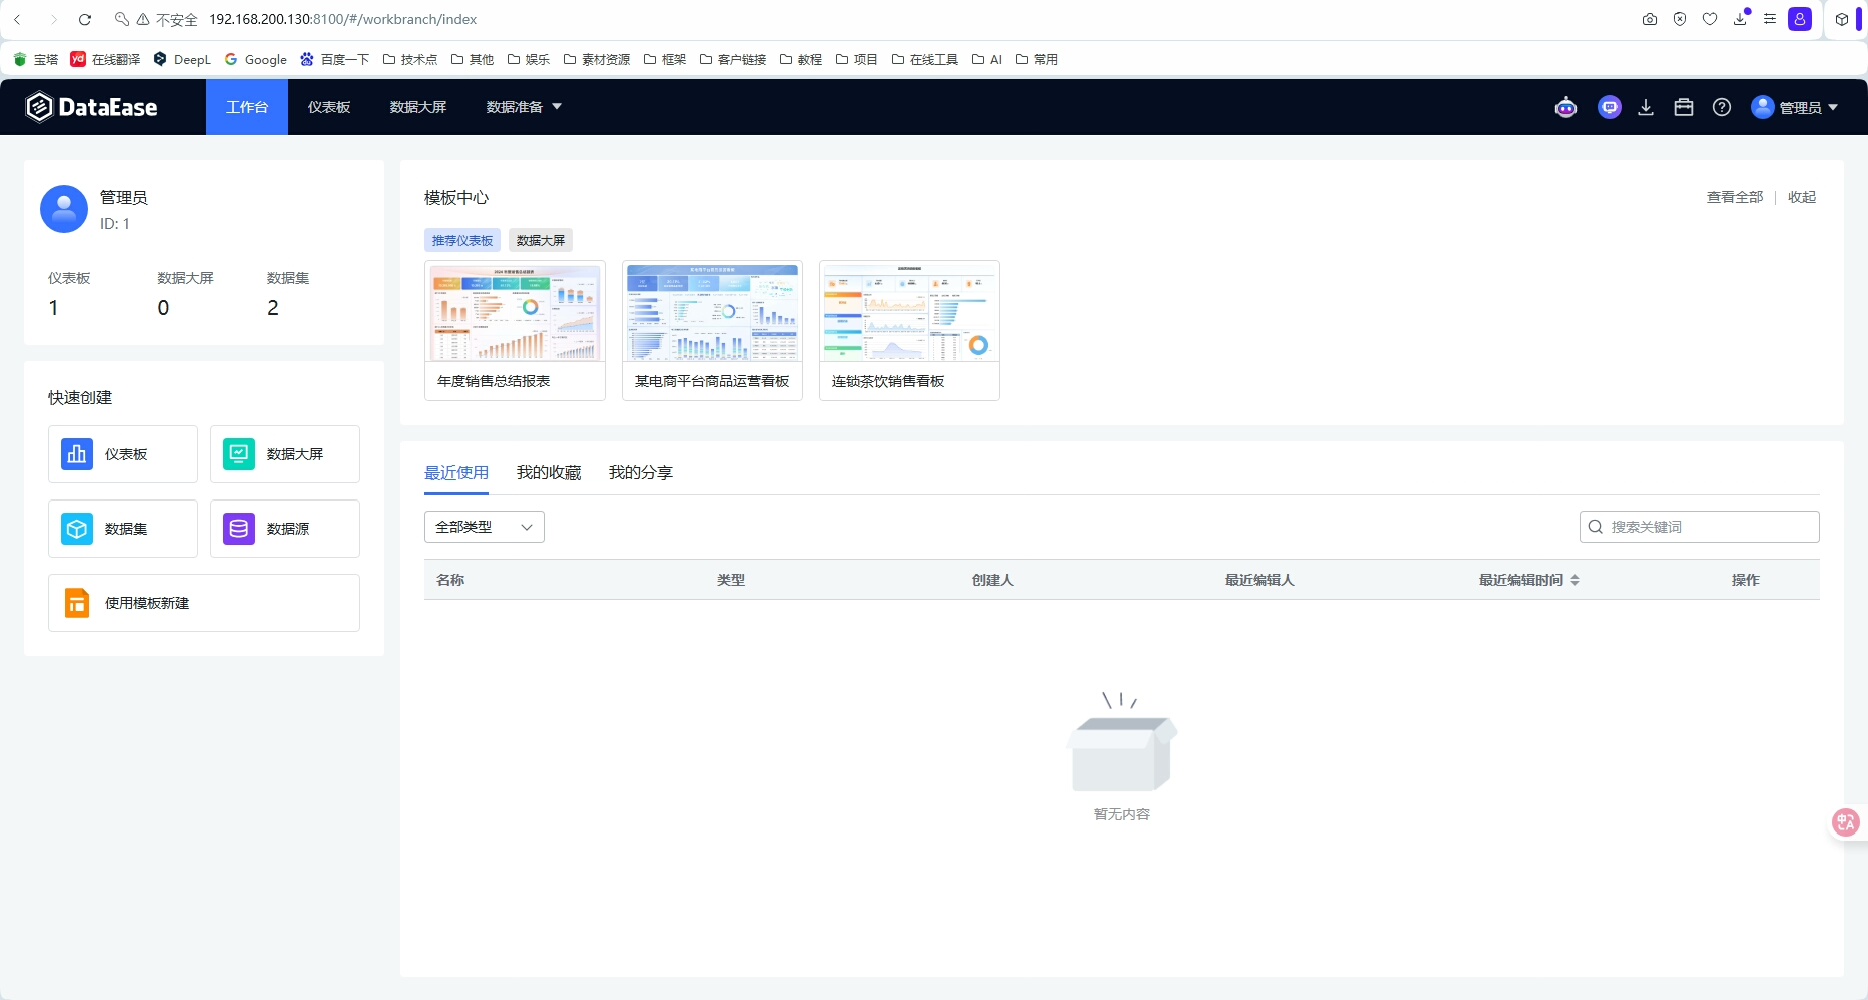The height and width of the screenshot is (1000, 1868).
Task: Click 查看全部 in the template center
Action: click(1735, 197)
